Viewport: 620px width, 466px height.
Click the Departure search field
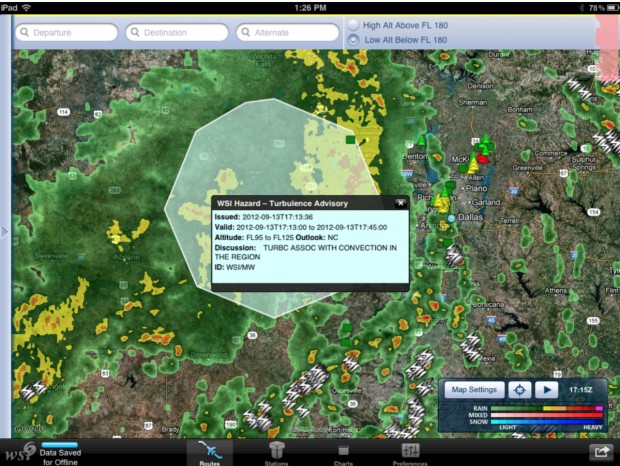66,32
